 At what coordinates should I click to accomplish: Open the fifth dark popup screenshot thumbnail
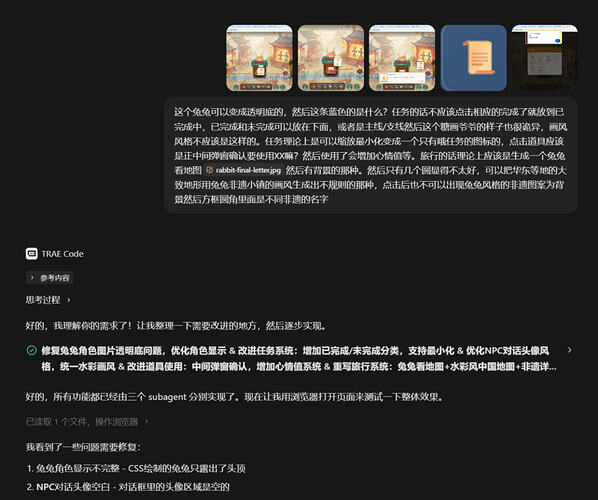[545, 58]
